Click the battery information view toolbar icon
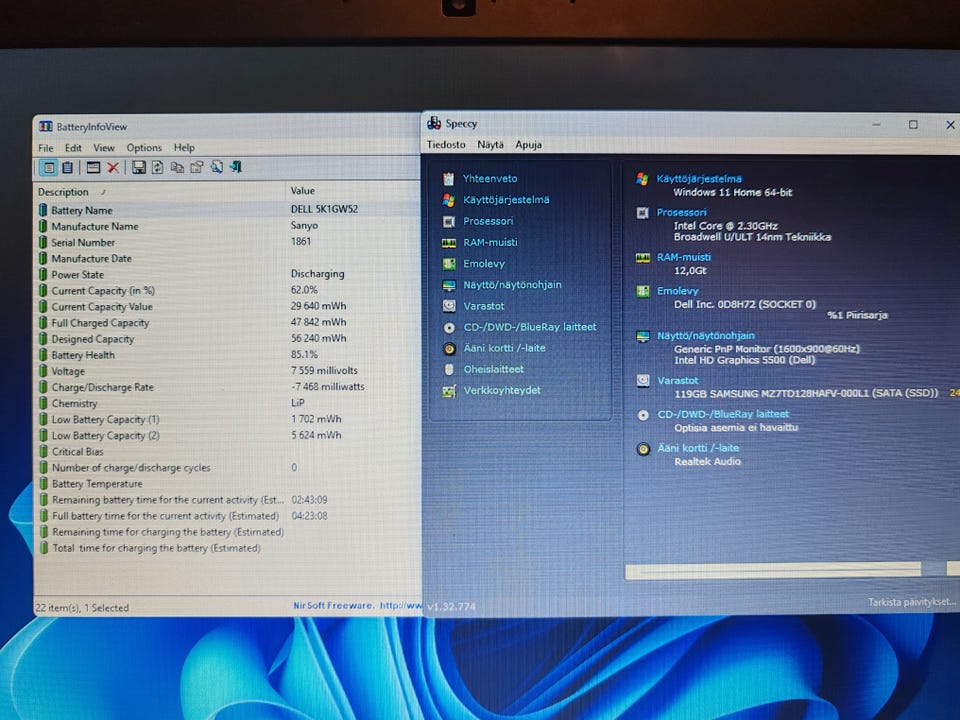Screen dimensions: 960x720 48,167
